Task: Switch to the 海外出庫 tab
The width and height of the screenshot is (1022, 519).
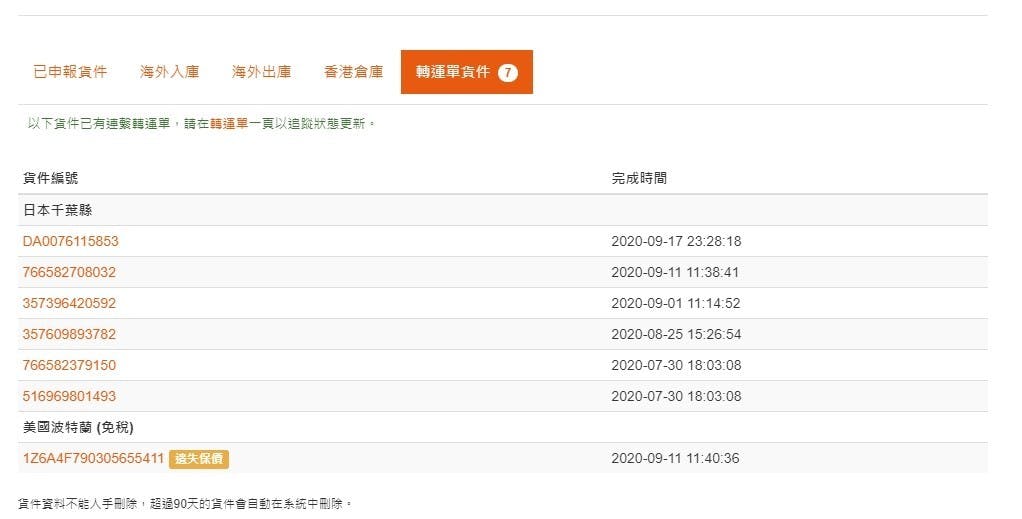Action: click(x=261, y=72)
